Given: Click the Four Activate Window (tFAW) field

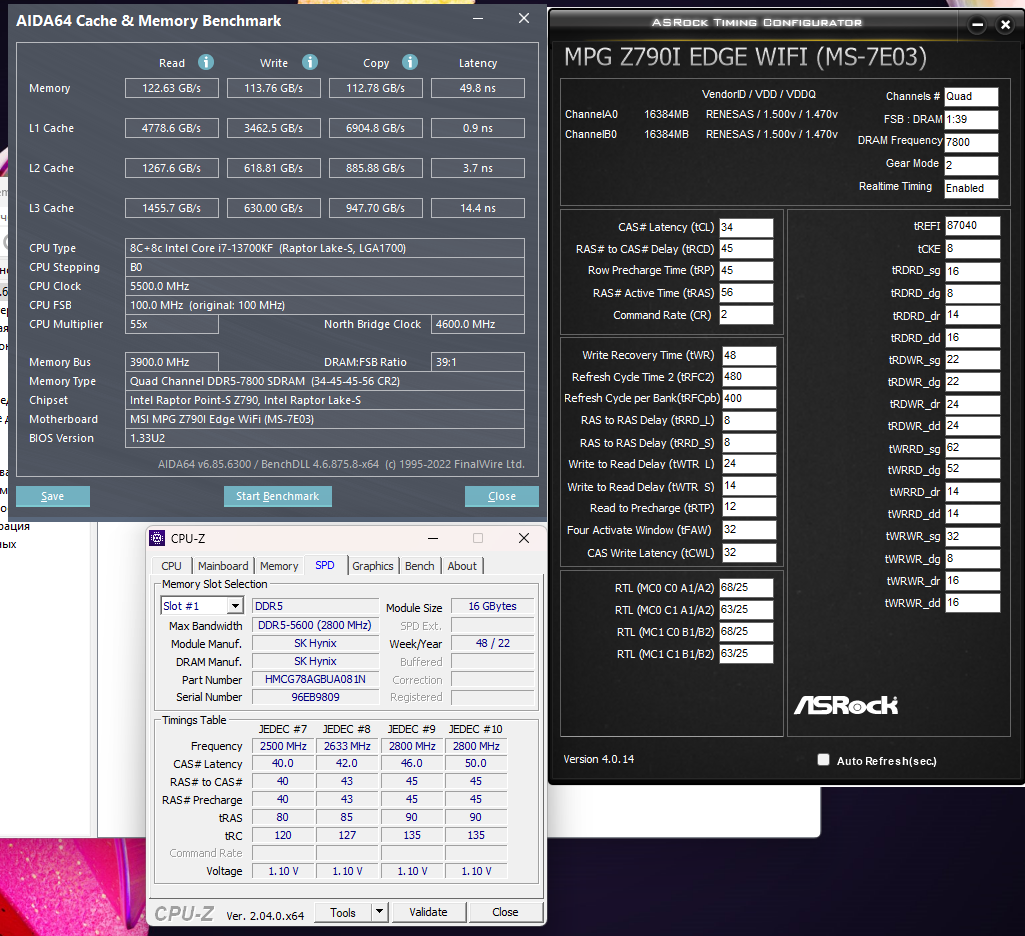Looking at the screenshot, I should (x=749, y=529).
